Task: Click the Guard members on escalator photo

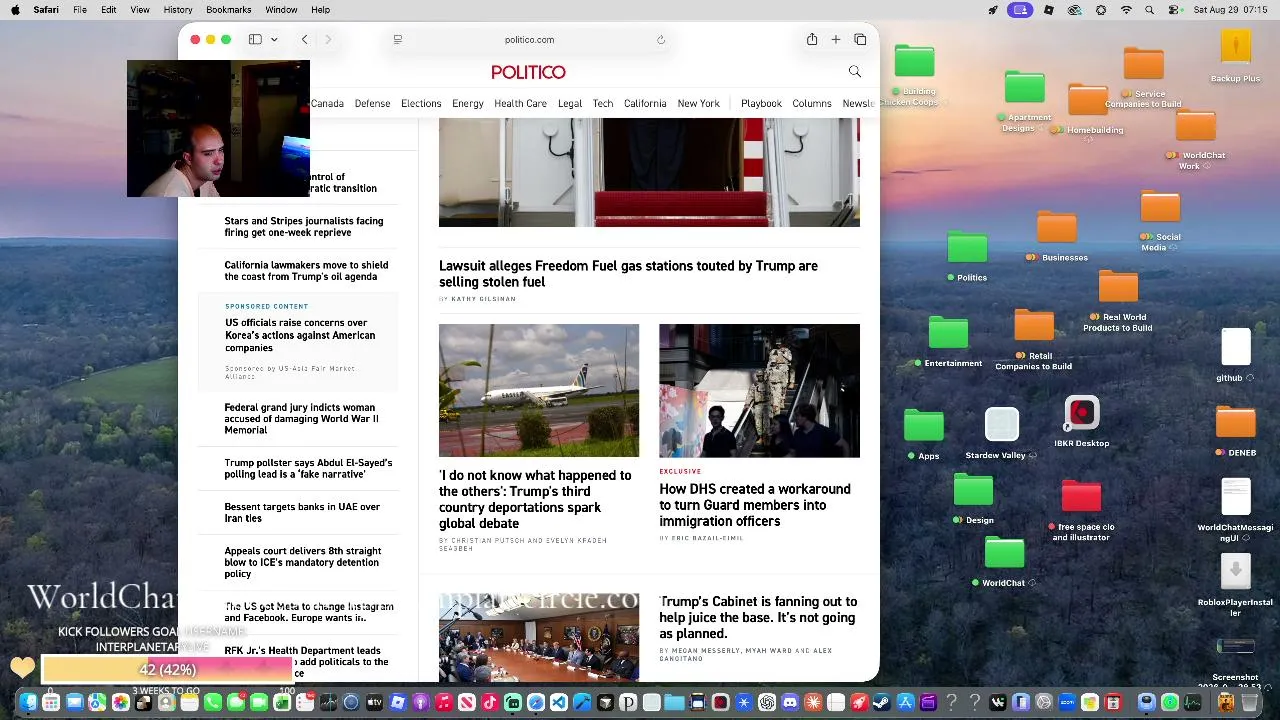Action: 759,390
